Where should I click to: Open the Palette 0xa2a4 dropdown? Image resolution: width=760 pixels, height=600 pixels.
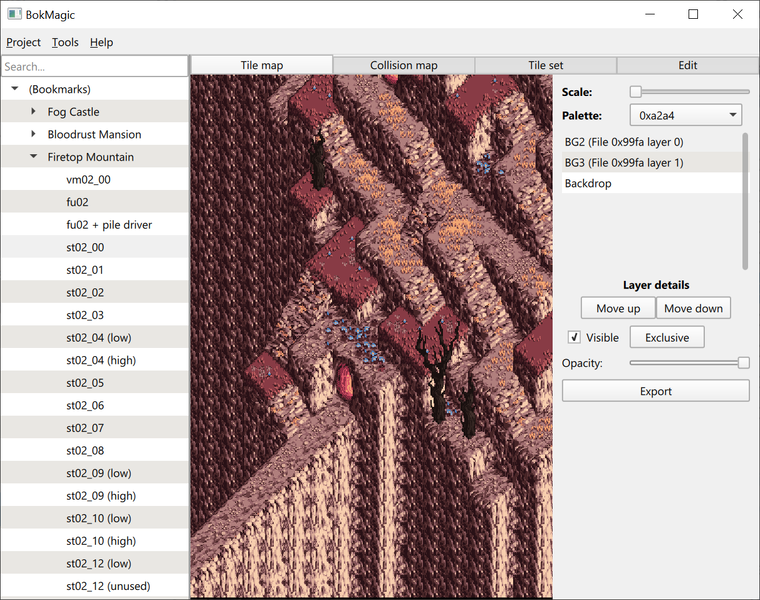(x=685, y=115)
